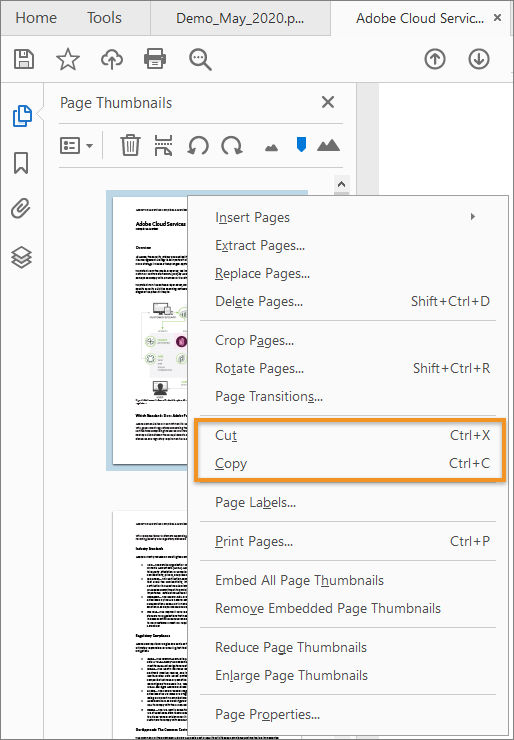Choose Embed All Page Thumbnails
Screen dimensions: 514x740
pyautogui.click(x=348, y=580)
